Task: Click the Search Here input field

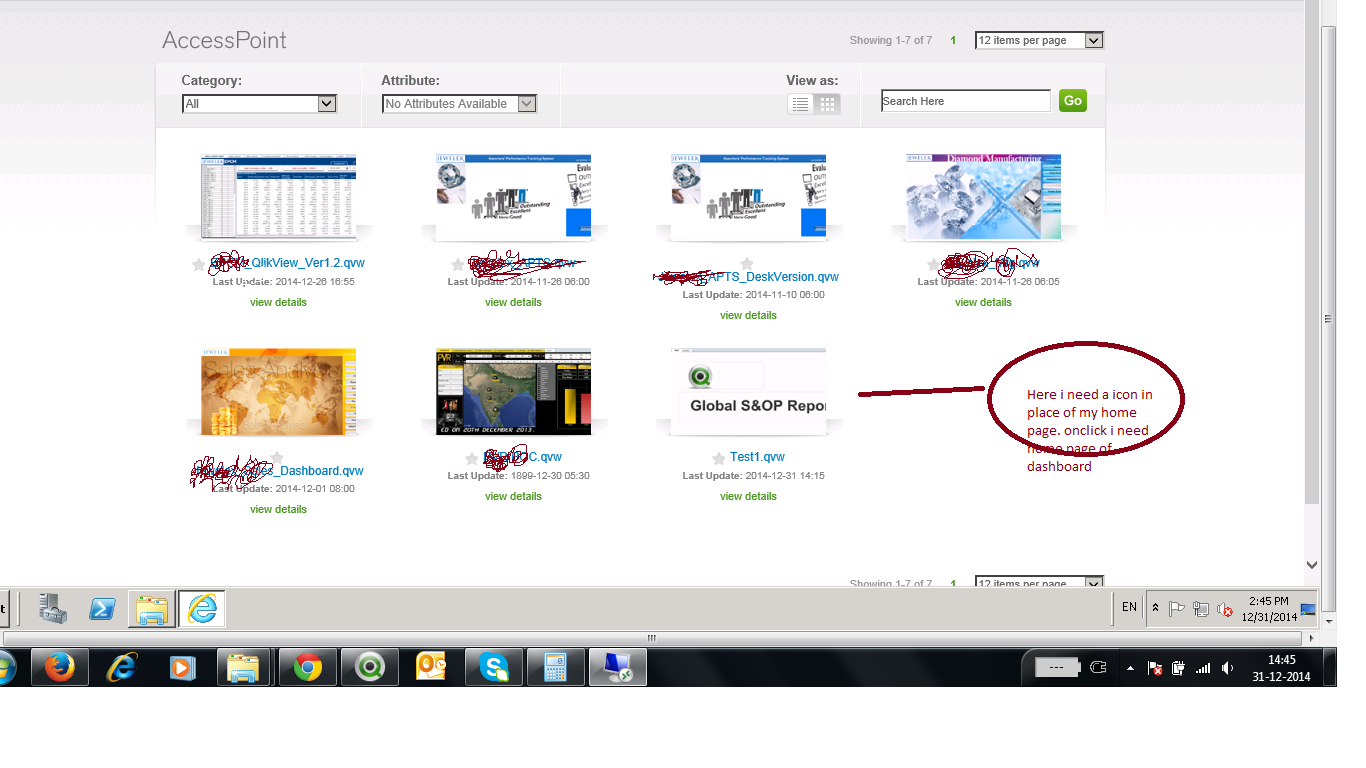Action: coord(966,101)
